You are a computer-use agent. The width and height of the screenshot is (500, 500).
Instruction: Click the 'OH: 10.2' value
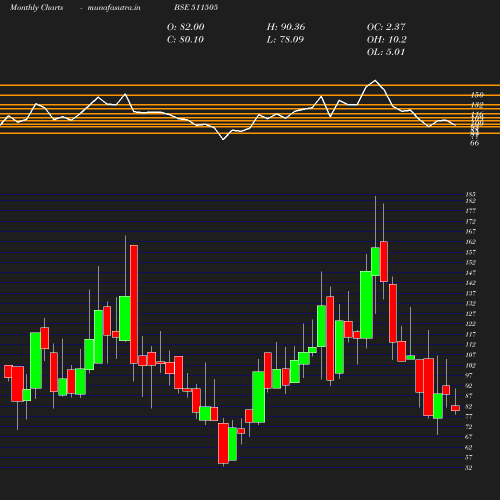pyautogui.click(x=386, y=39)
